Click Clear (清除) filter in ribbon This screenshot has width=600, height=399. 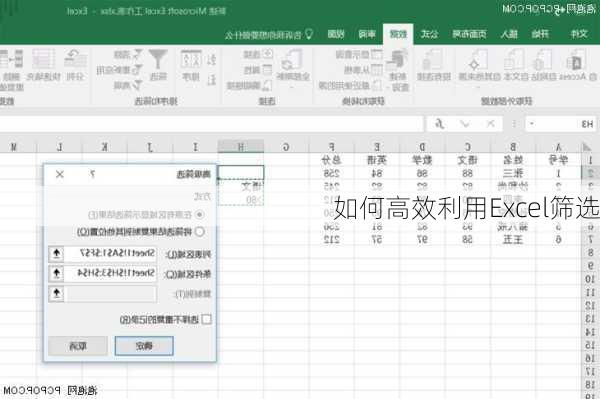(x=128, y=54)
